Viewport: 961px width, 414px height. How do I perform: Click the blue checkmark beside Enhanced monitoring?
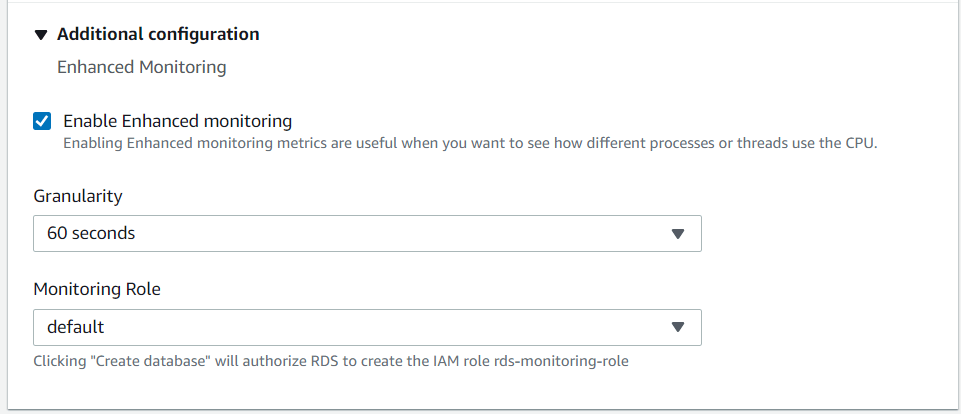coord(42,121)
